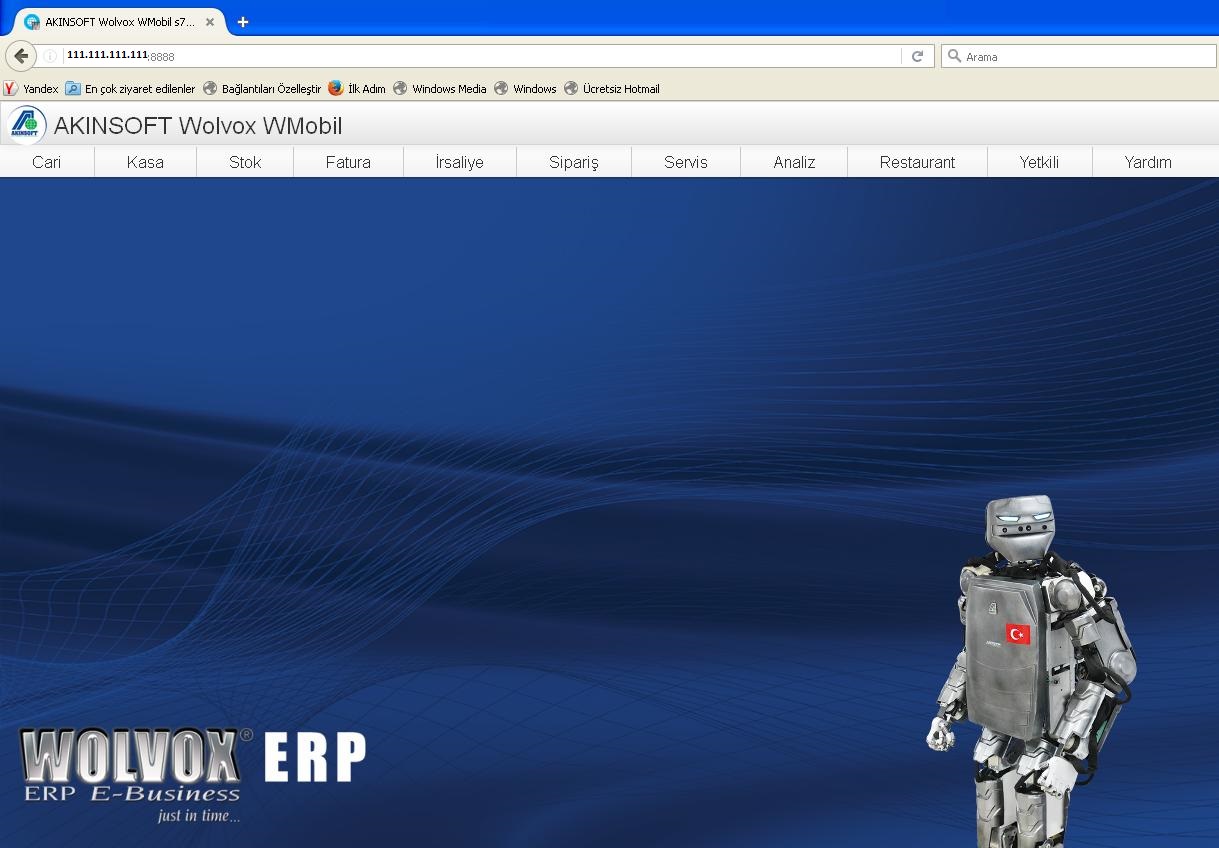Open Bağlantıları Özelleştir bookmark
Image resolution: width=1219 pixels, height=848 pixels.
pyautogui.click(x=262, y=89)
